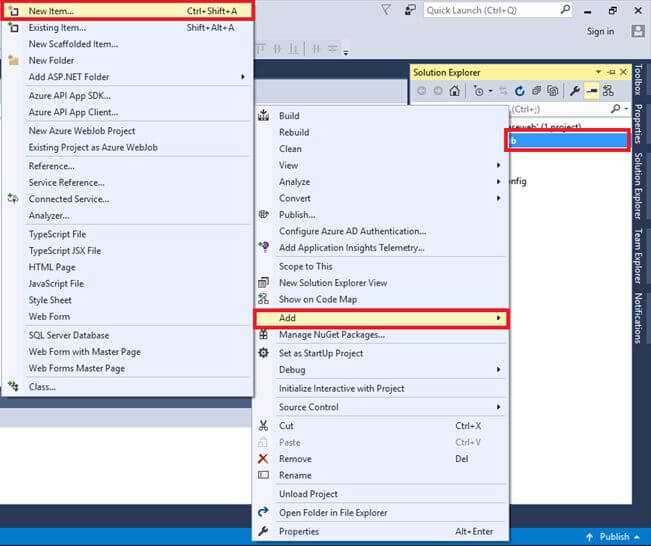Click the Cut scissors icon
This screenshot has width=651, height=546.
[264, 426]
